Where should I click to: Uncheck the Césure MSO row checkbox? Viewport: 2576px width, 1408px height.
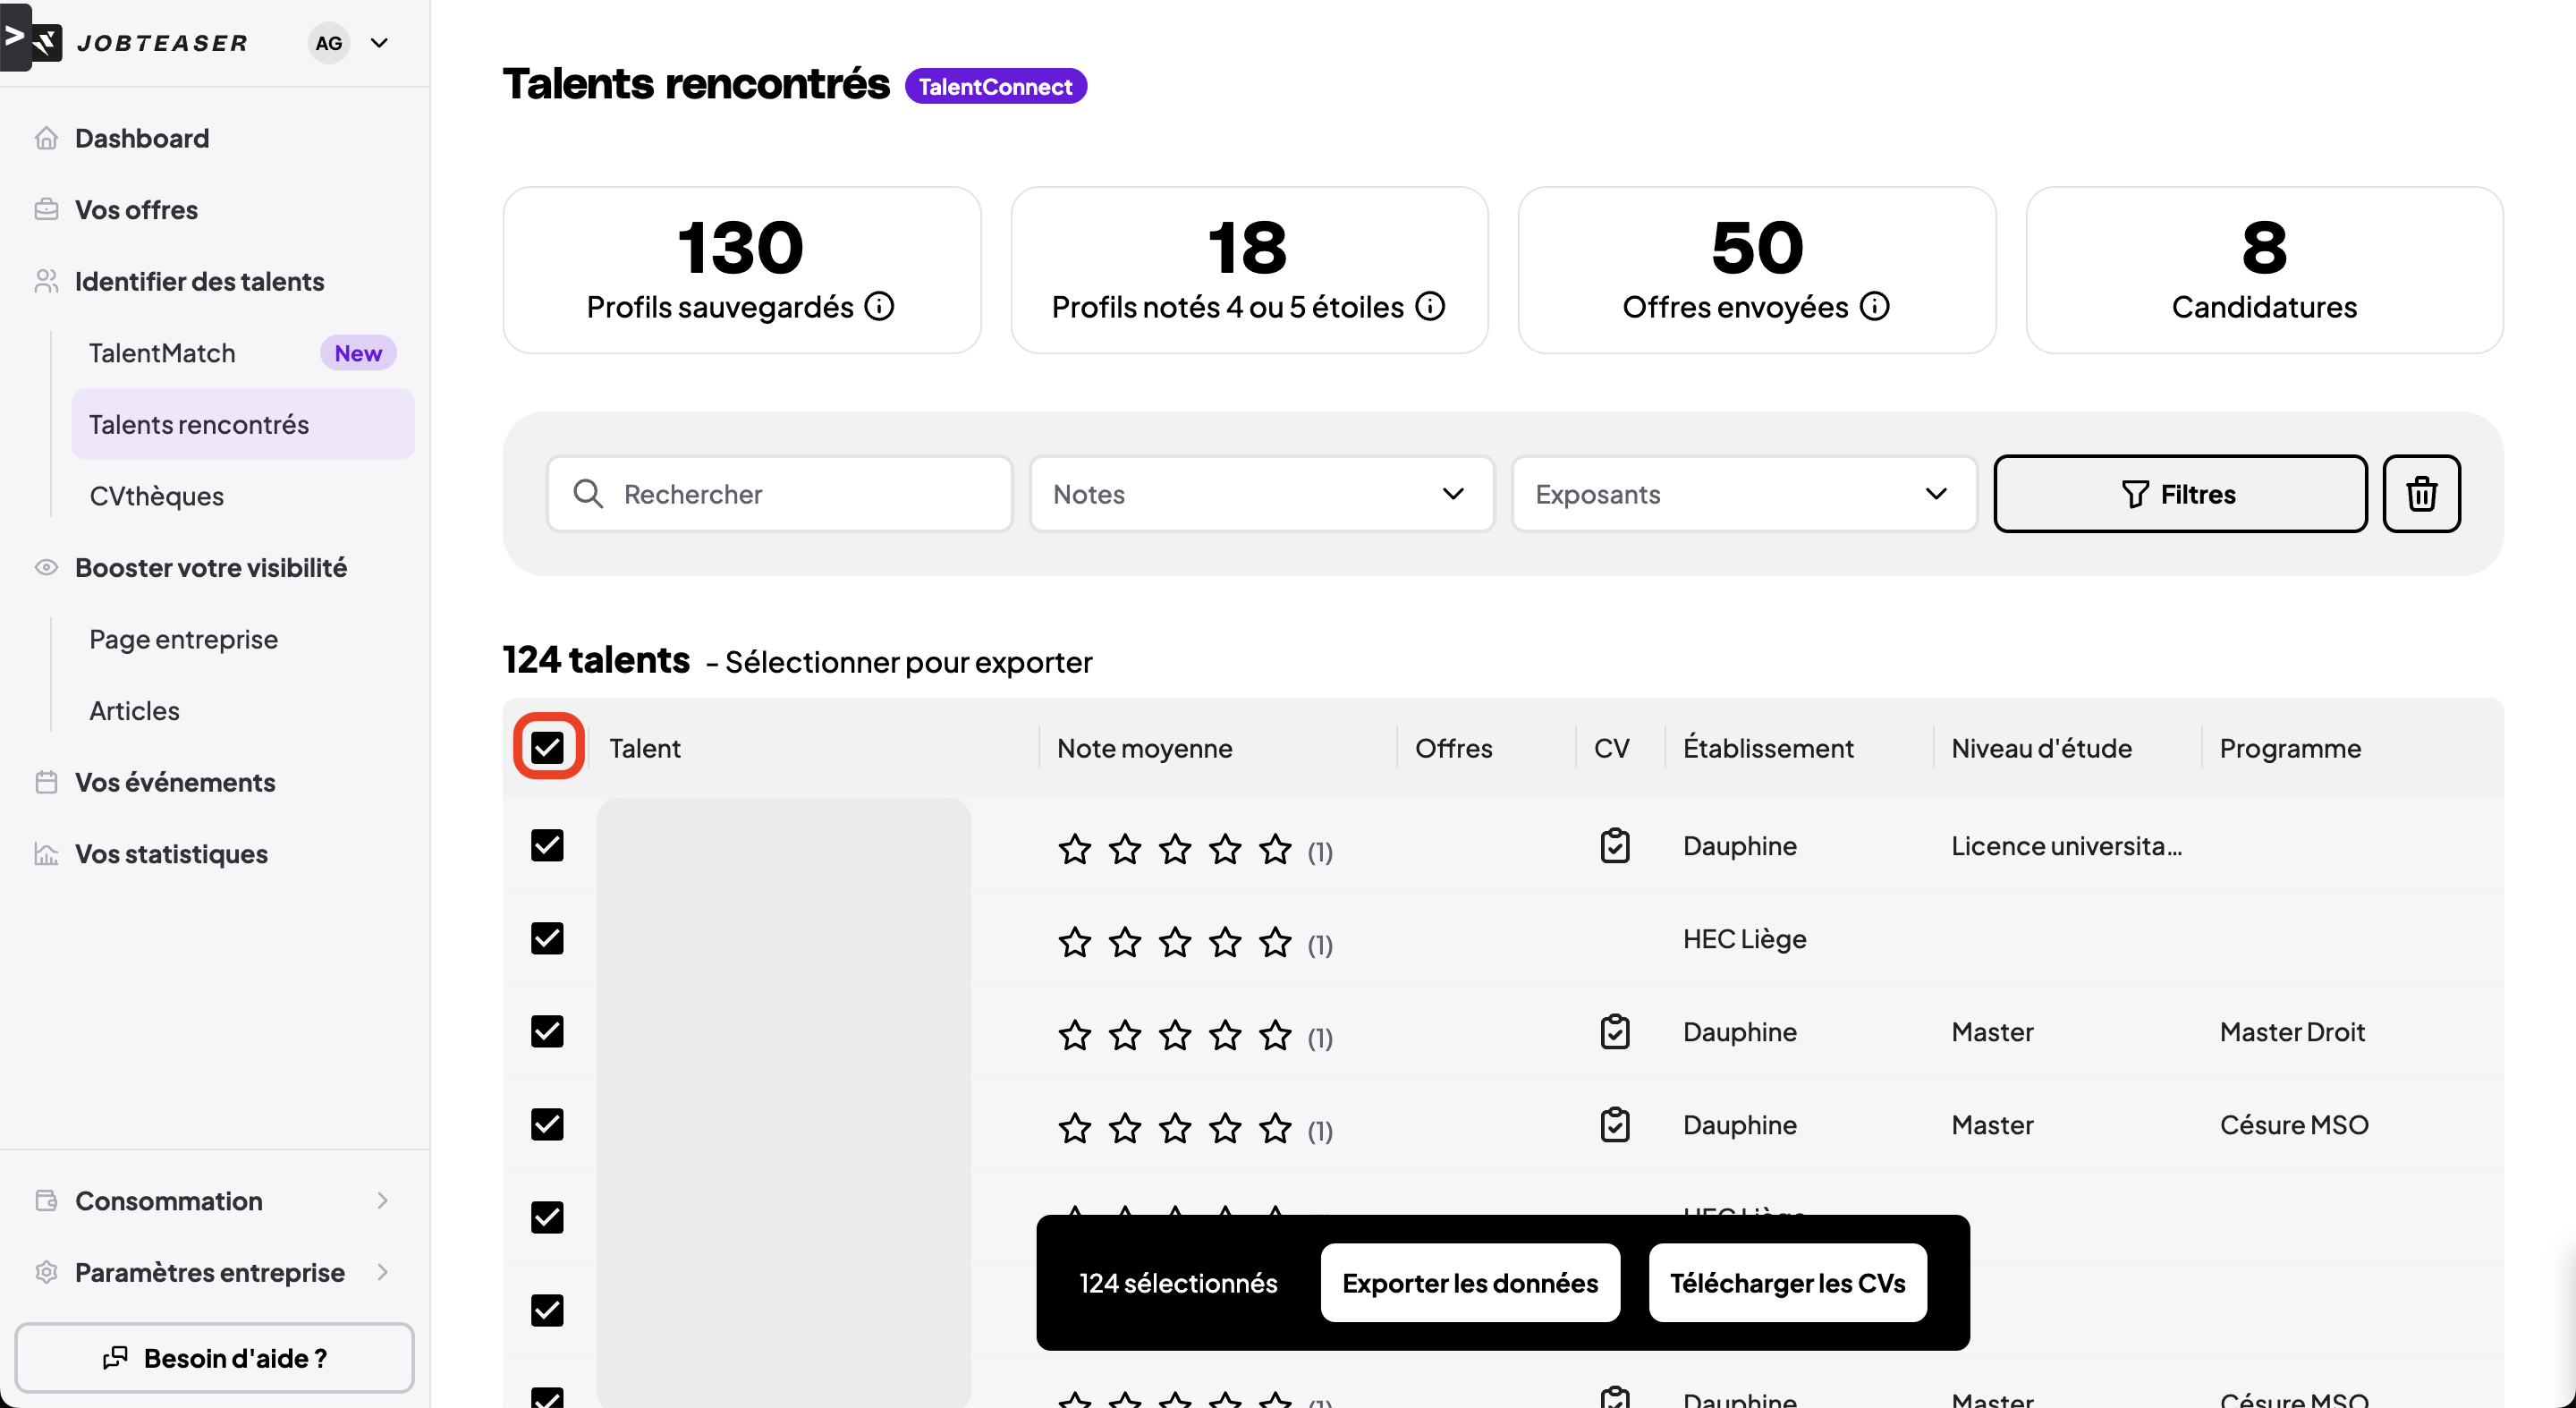(547, 1125)
